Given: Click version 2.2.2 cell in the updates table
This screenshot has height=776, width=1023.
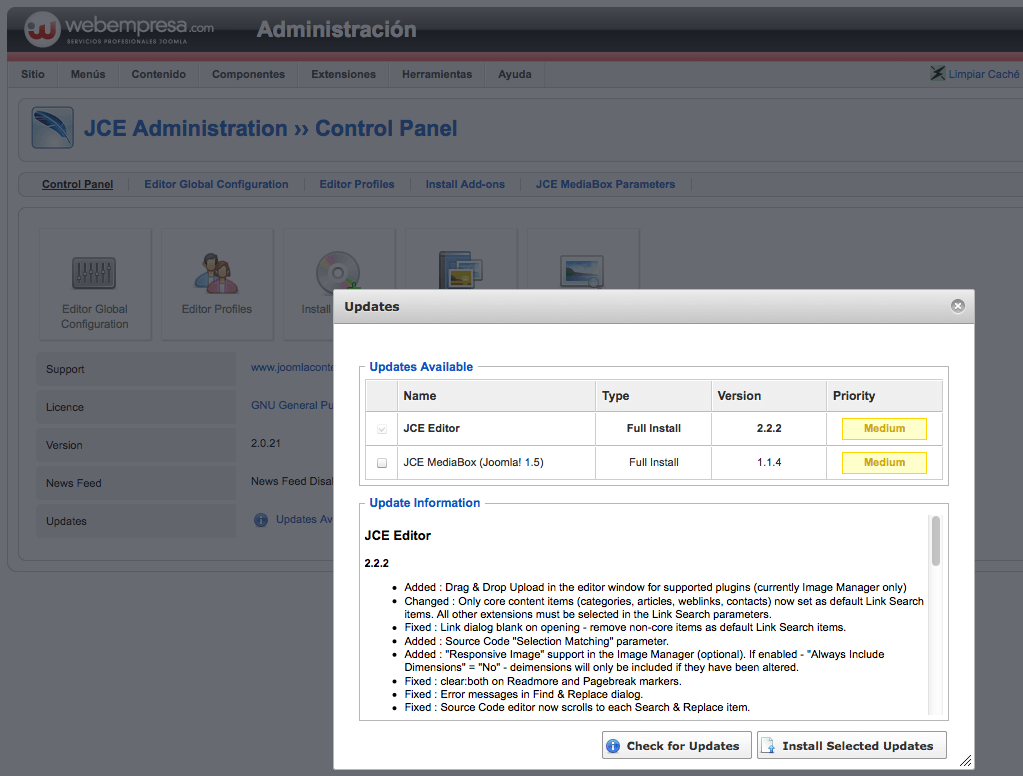Looking at the screenshot, I should [x=769, y=428].
